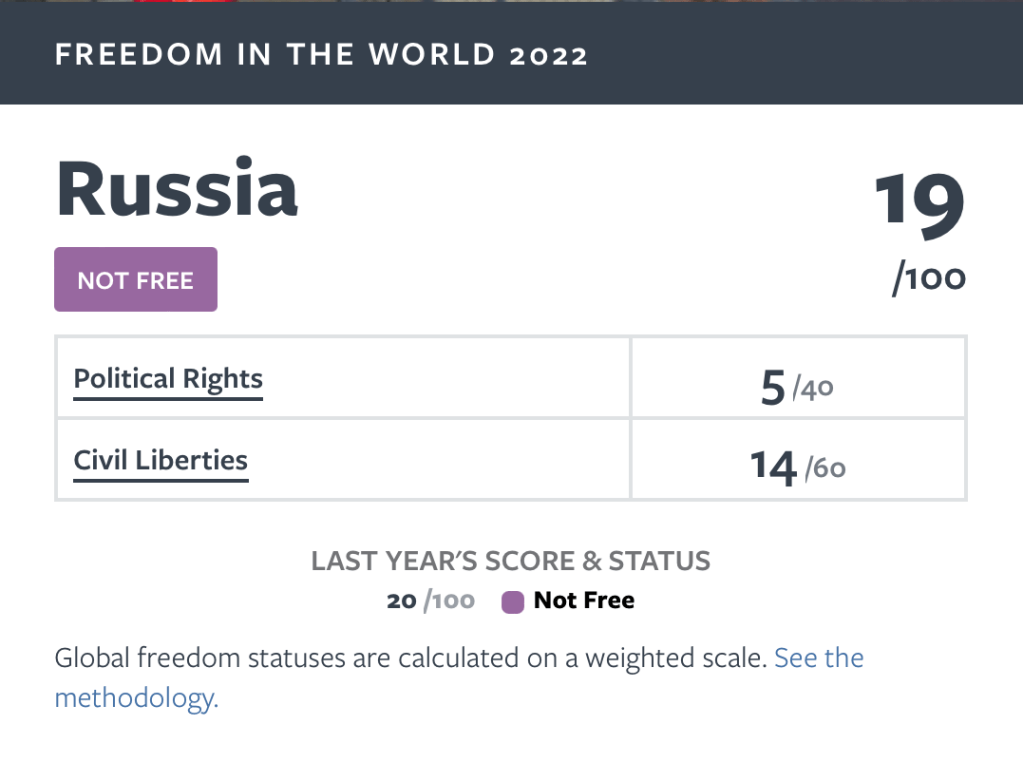1023x782 pixels.
Task: Click empty dark banner area right of title
Action: coord(800,54)
